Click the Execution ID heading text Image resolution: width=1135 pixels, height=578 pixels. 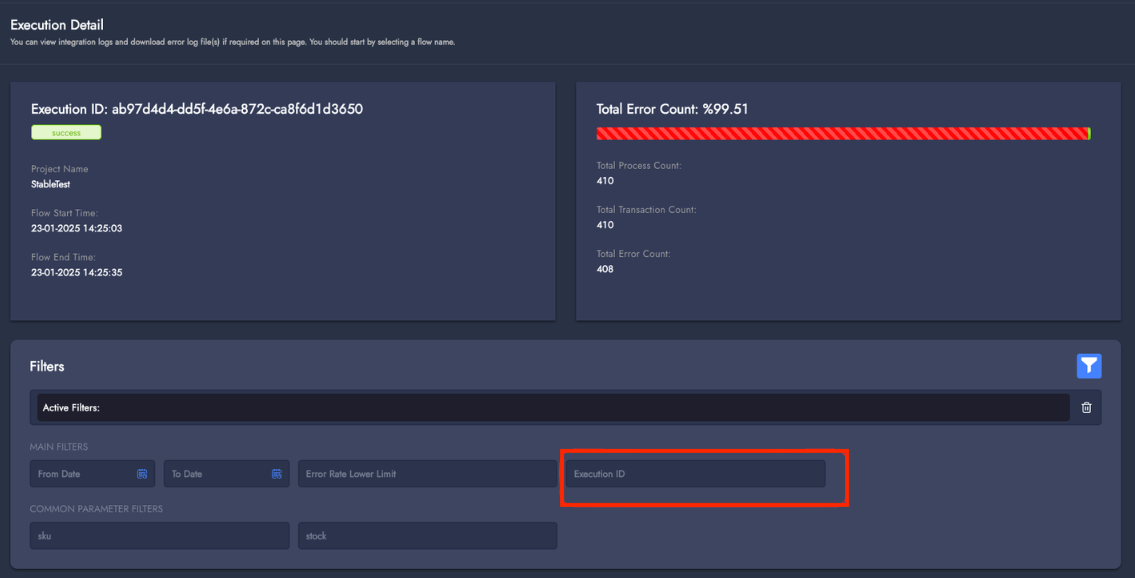tap(196, 109)
